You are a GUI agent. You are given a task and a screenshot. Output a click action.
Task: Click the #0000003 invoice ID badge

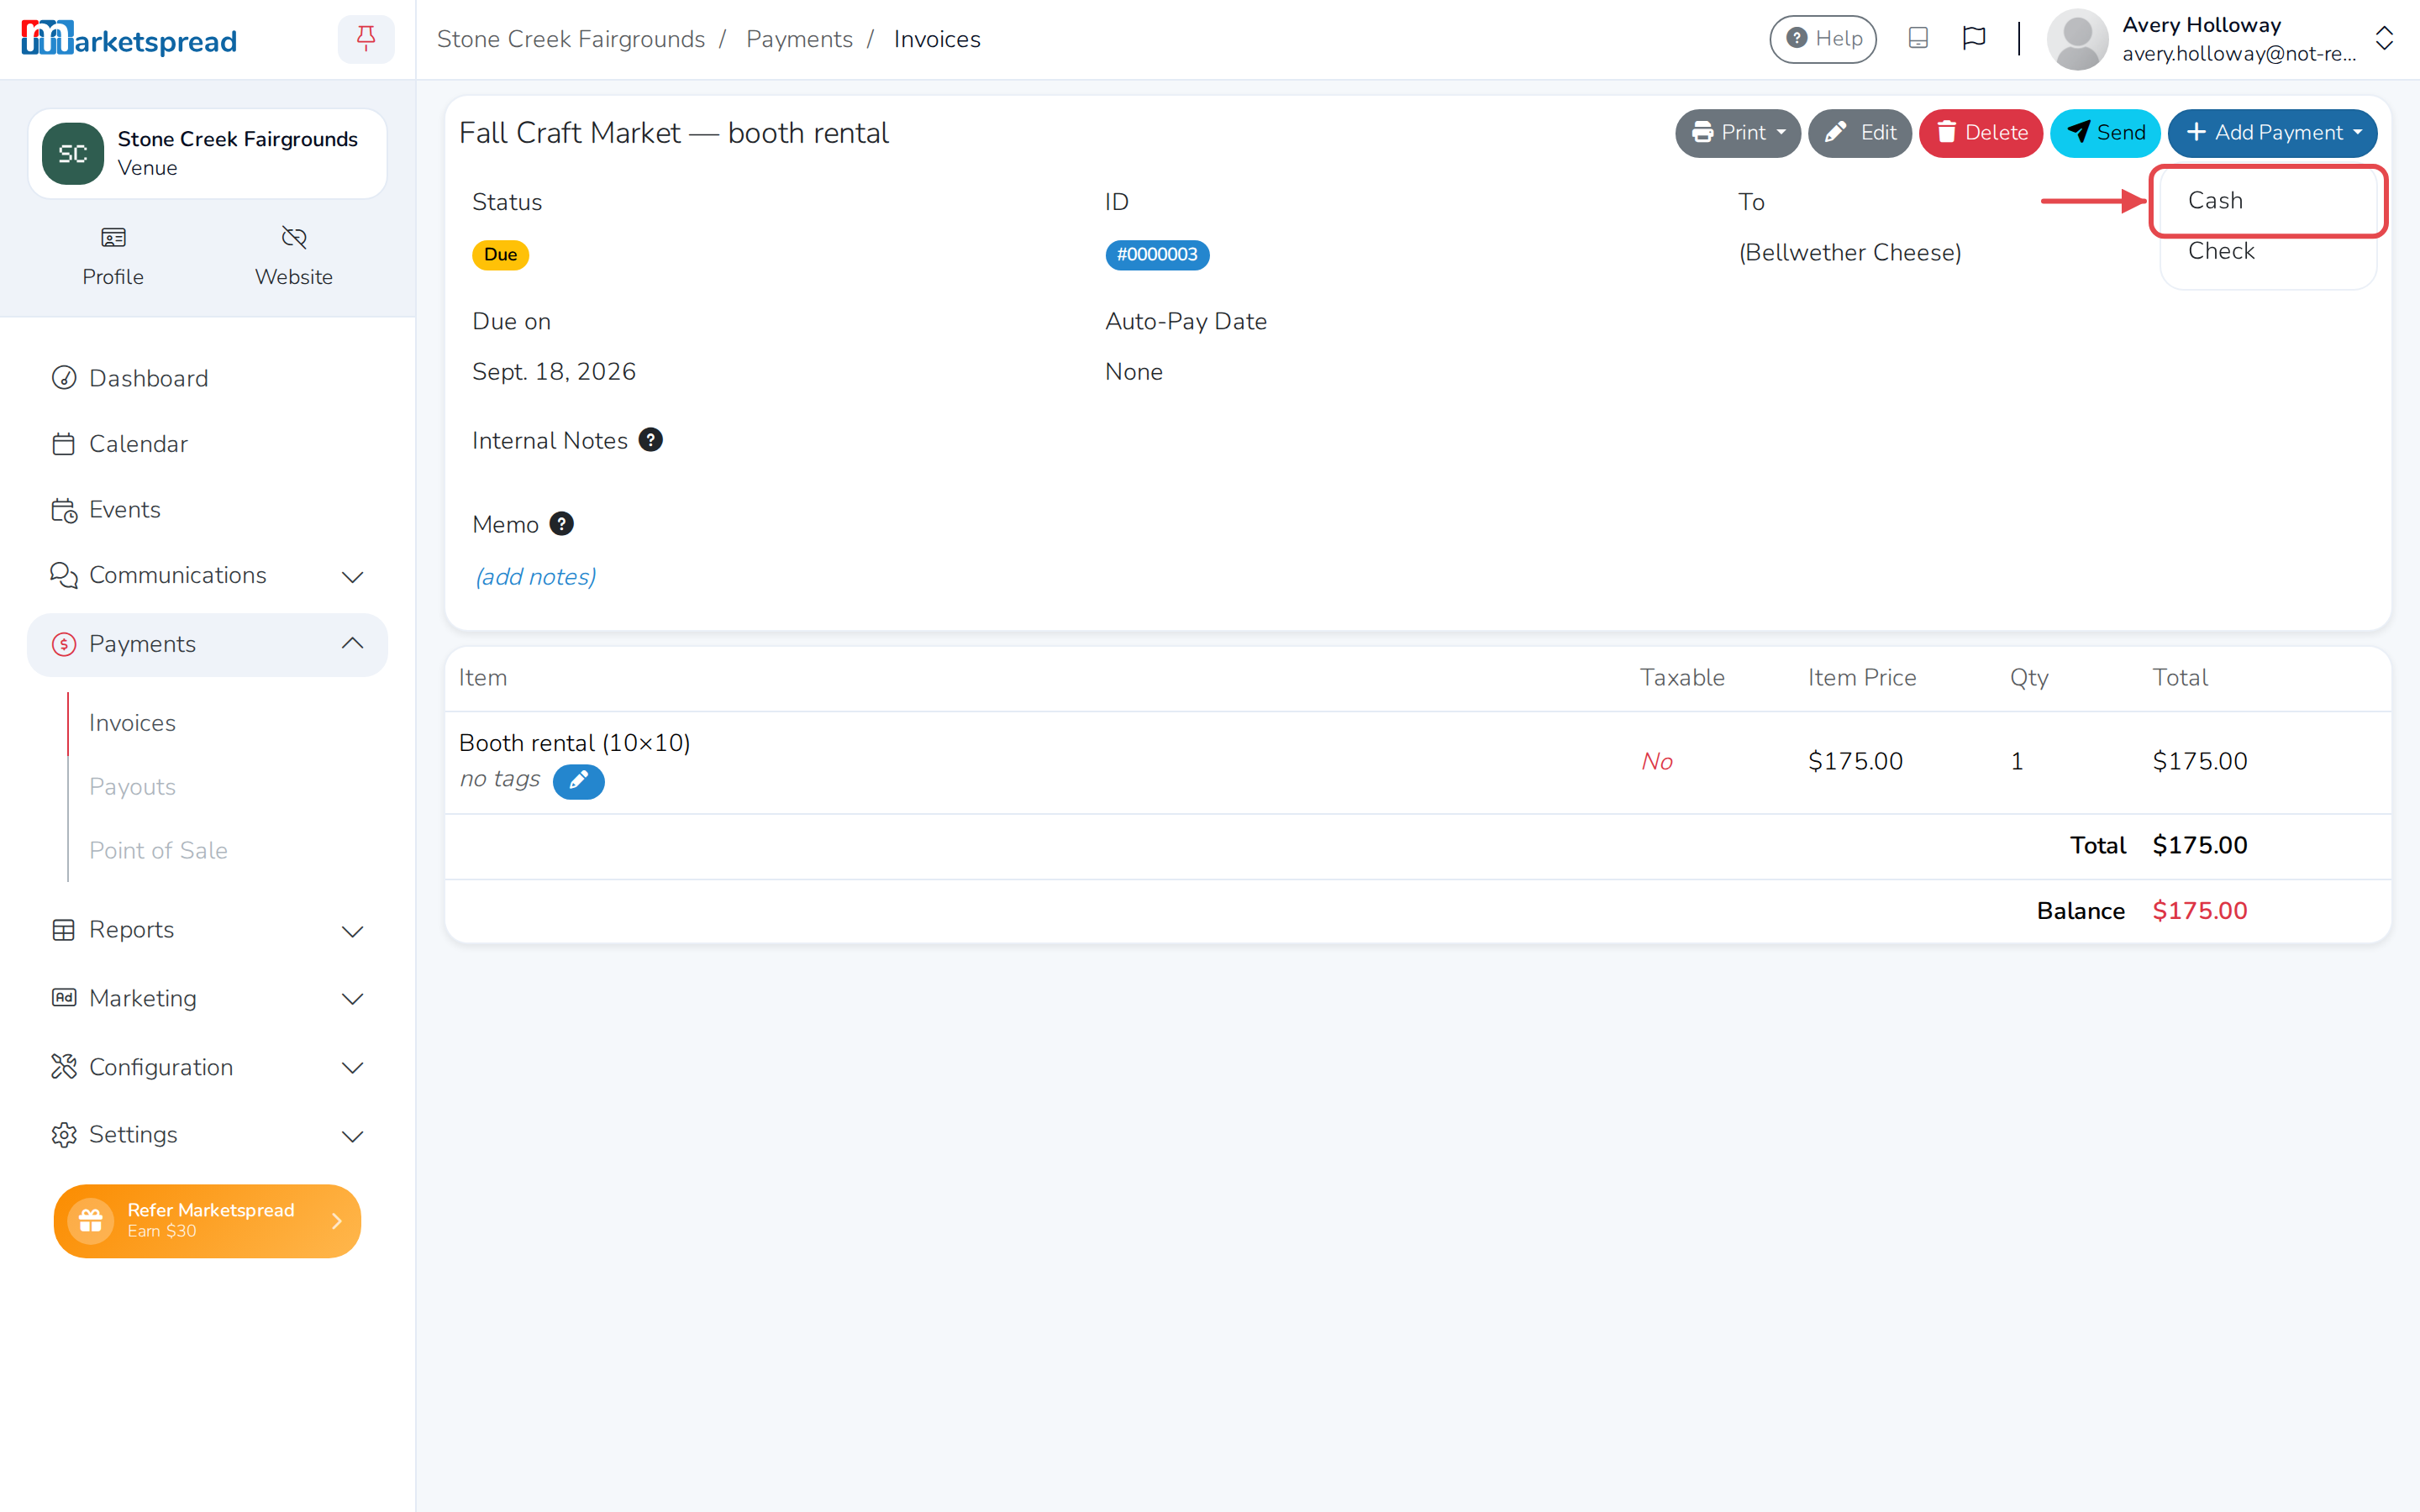[1157, 255]
